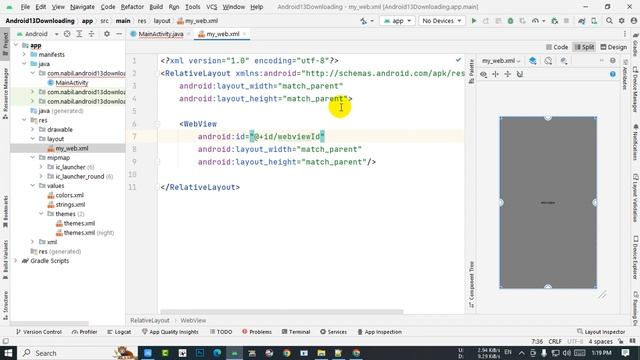Viewport: 640px width, 360px height.
Task: Switch to MainActivity.java tab
Action: (x=161, y=34)
